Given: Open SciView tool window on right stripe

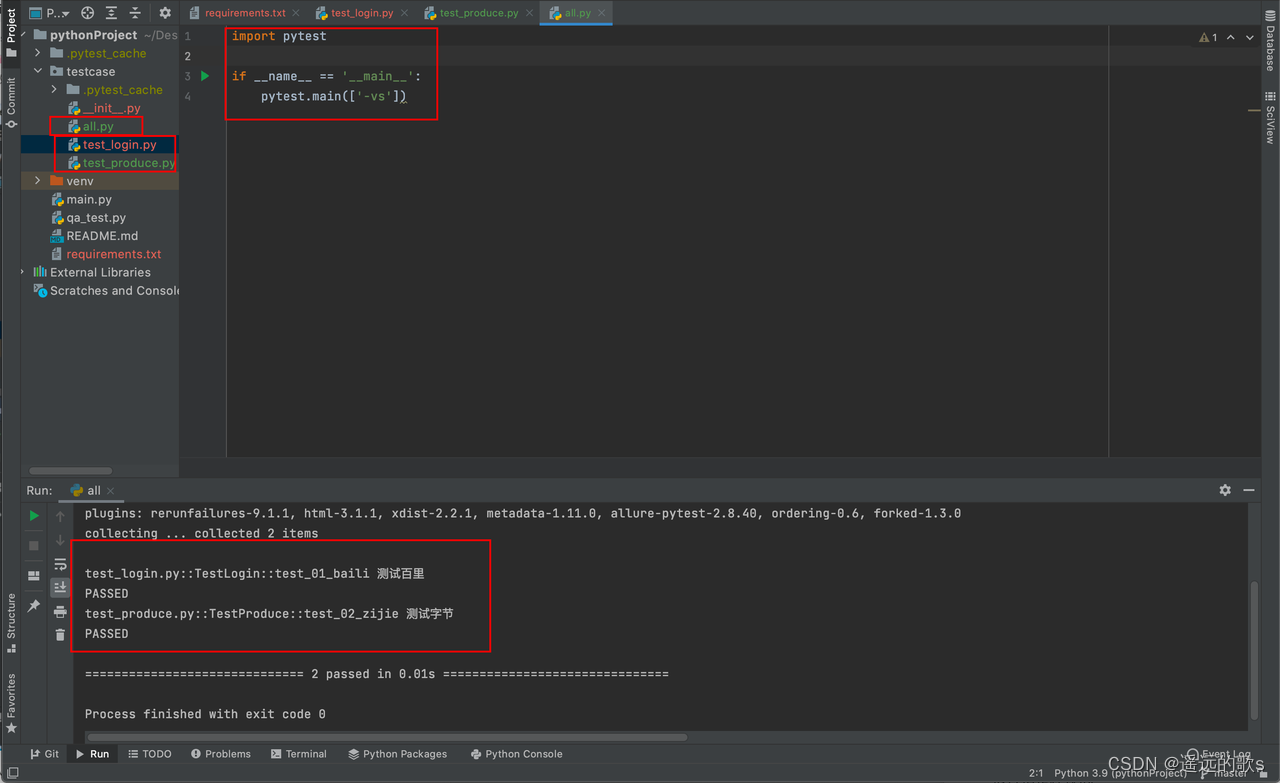Looking at the screenshot, I should click(x=1270, y=118).
